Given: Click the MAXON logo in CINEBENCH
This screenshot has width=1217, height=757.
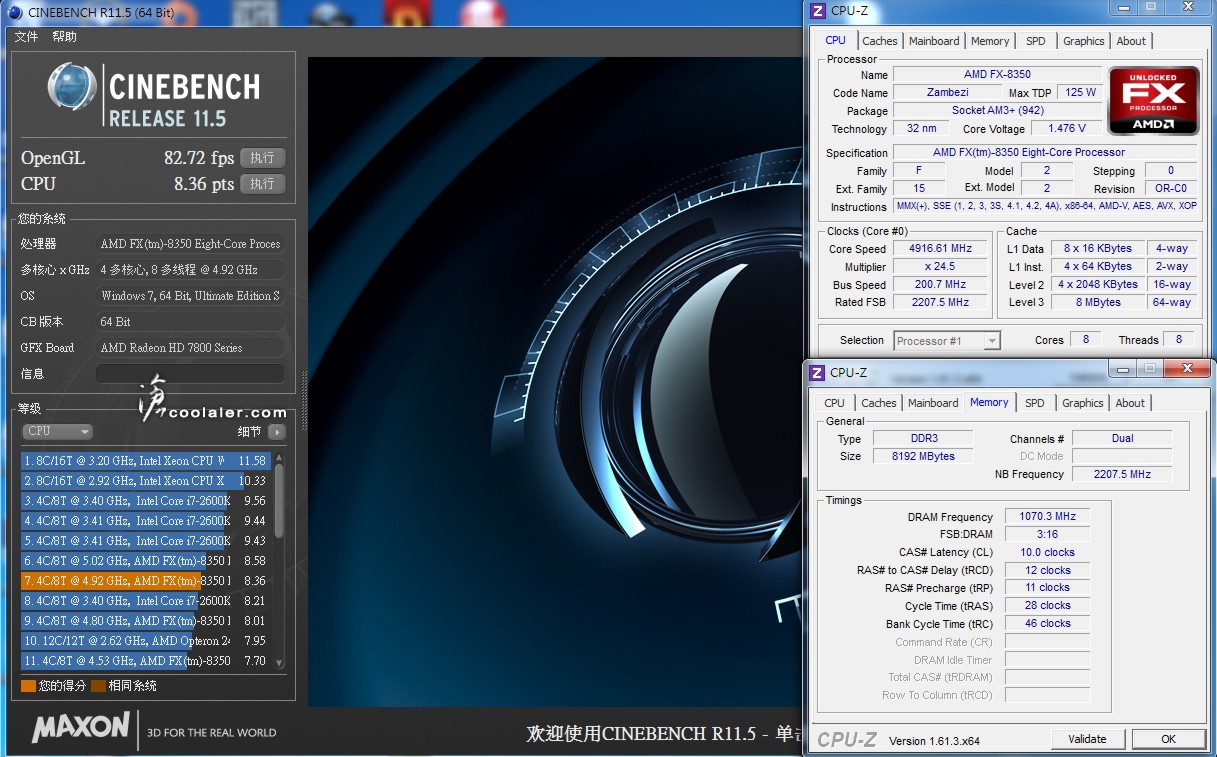Looking at the screenshot, I should coord(81,727).
